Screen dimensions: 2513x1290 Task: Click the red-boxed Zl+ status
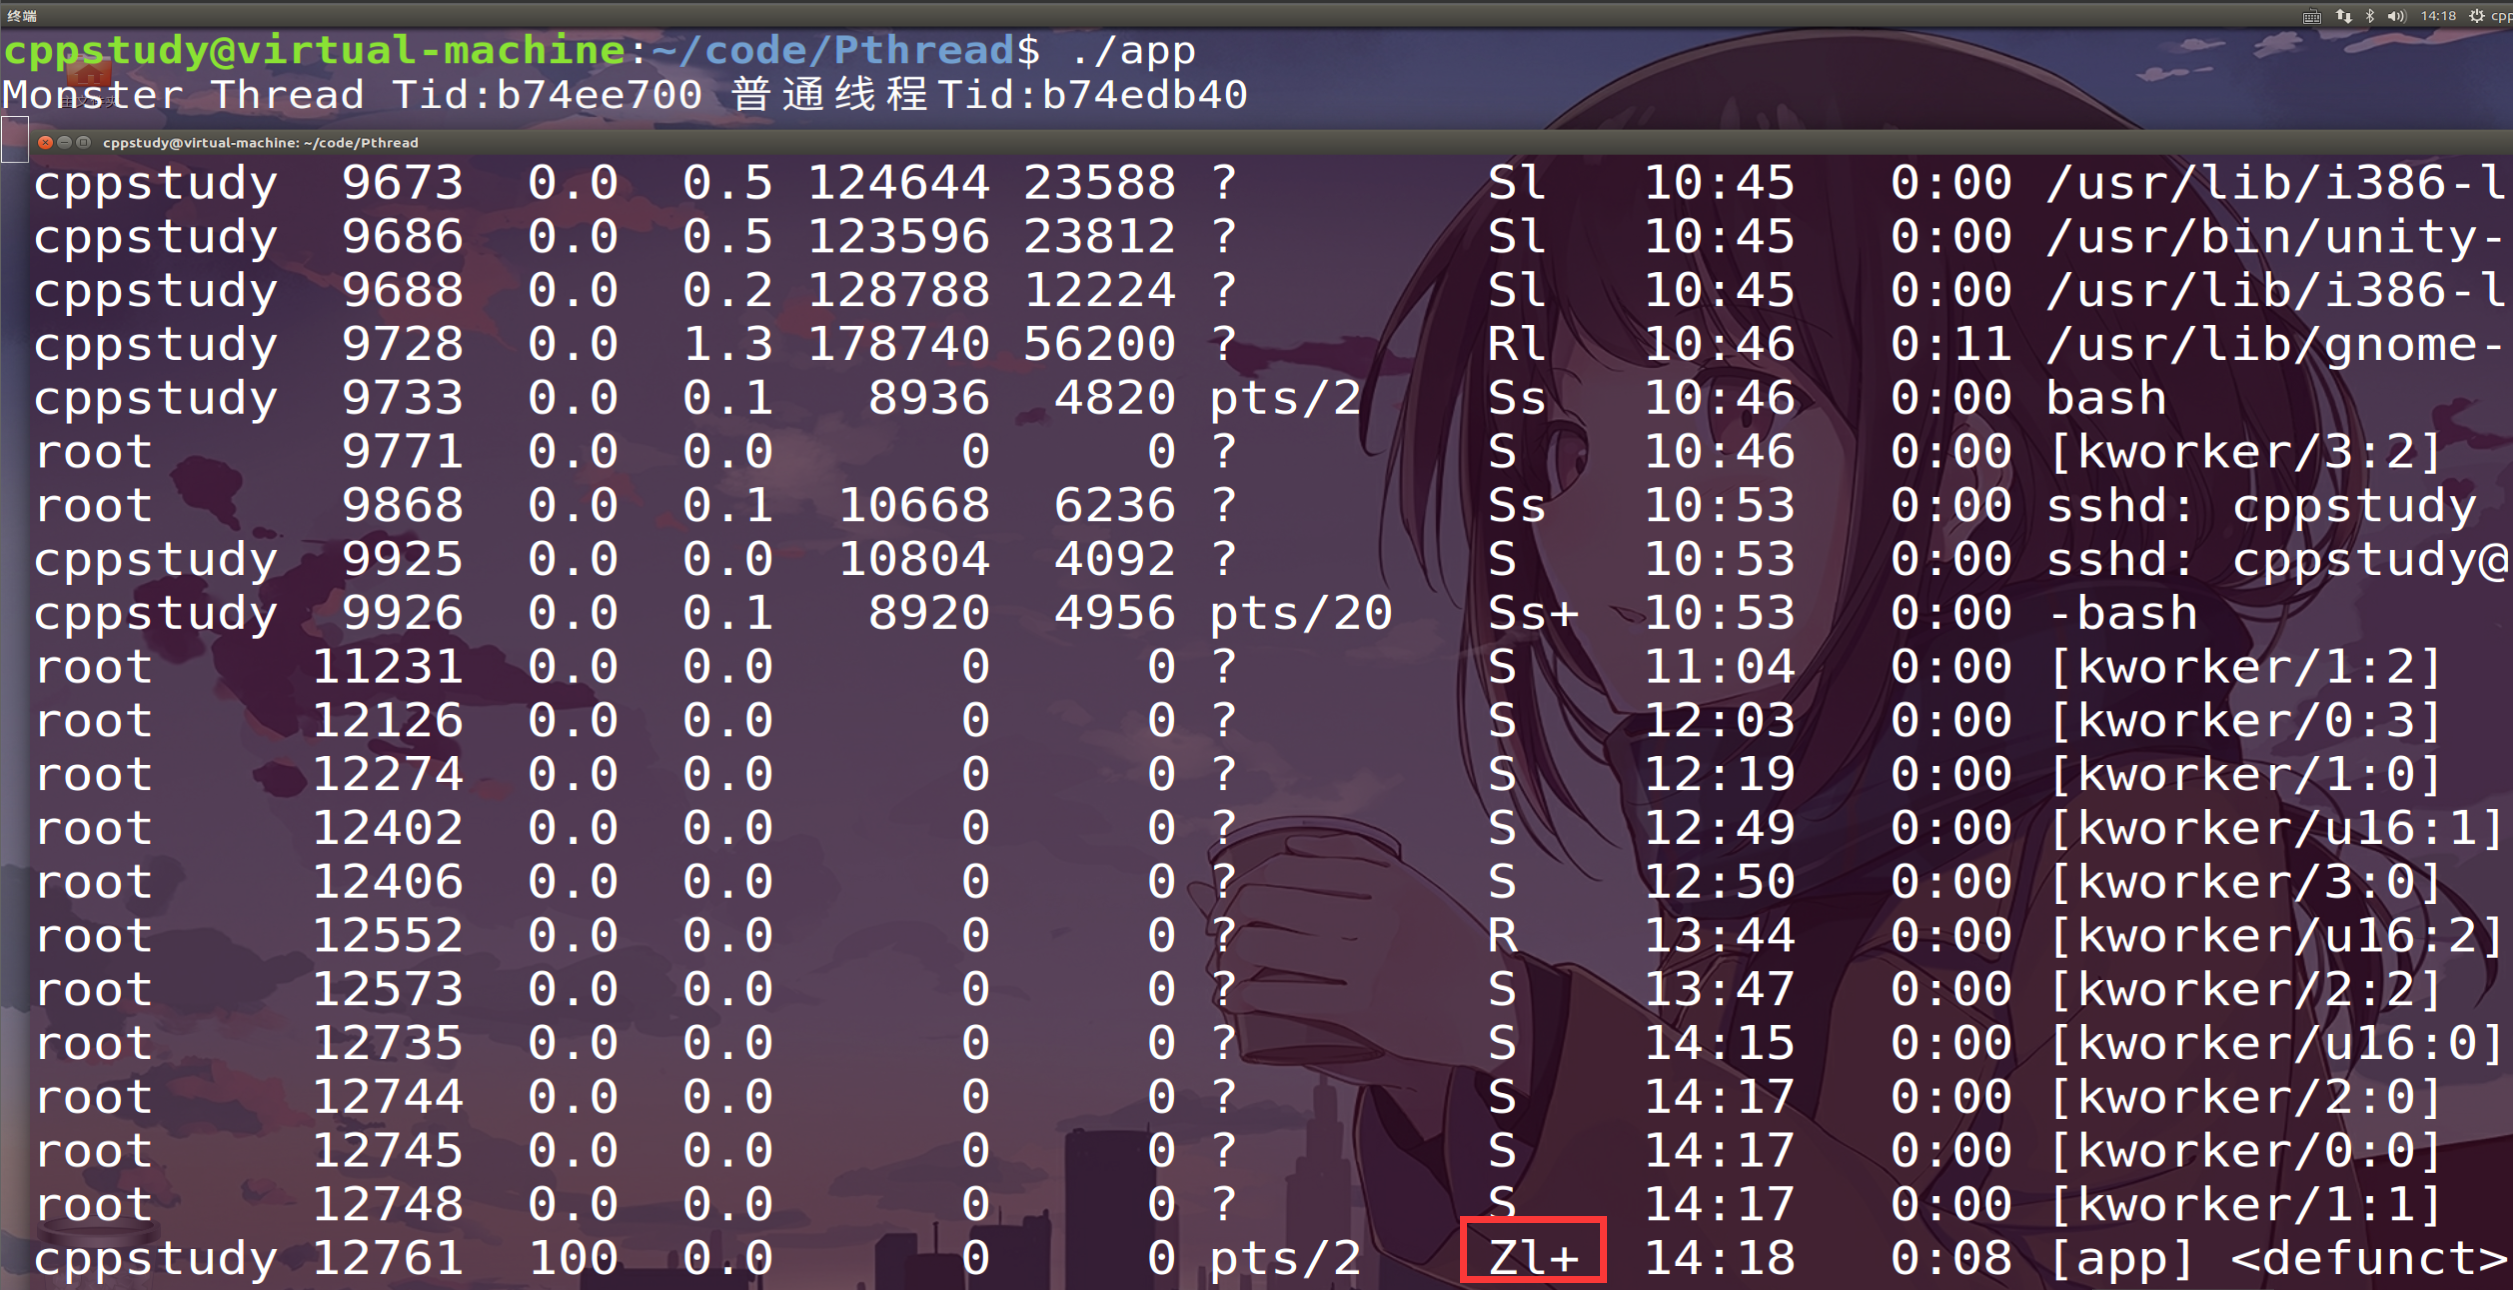tap(1532, 1250)
